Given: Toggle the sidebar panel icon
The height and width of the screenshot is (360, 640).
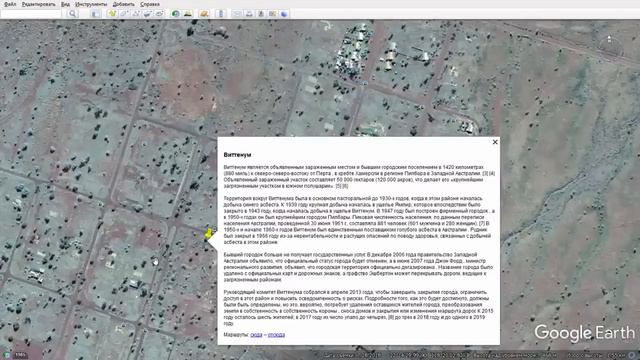Looking at the screenshot, I should click(x=96, y=13).
